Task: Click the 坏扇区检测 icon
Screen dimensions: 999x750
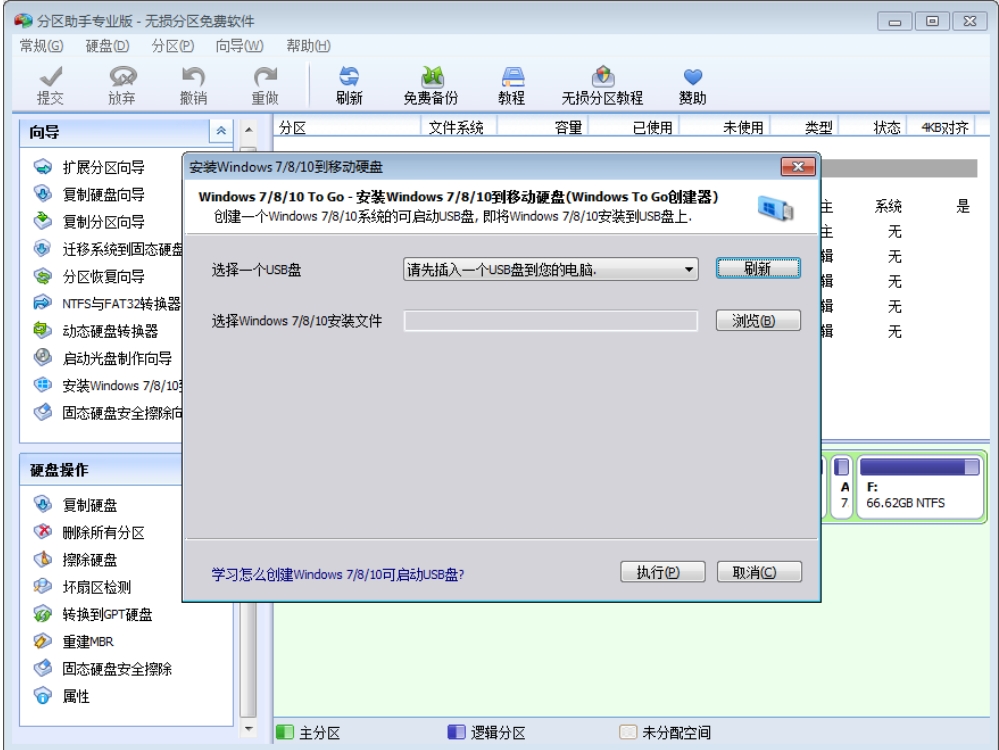Action: (43, 586)
